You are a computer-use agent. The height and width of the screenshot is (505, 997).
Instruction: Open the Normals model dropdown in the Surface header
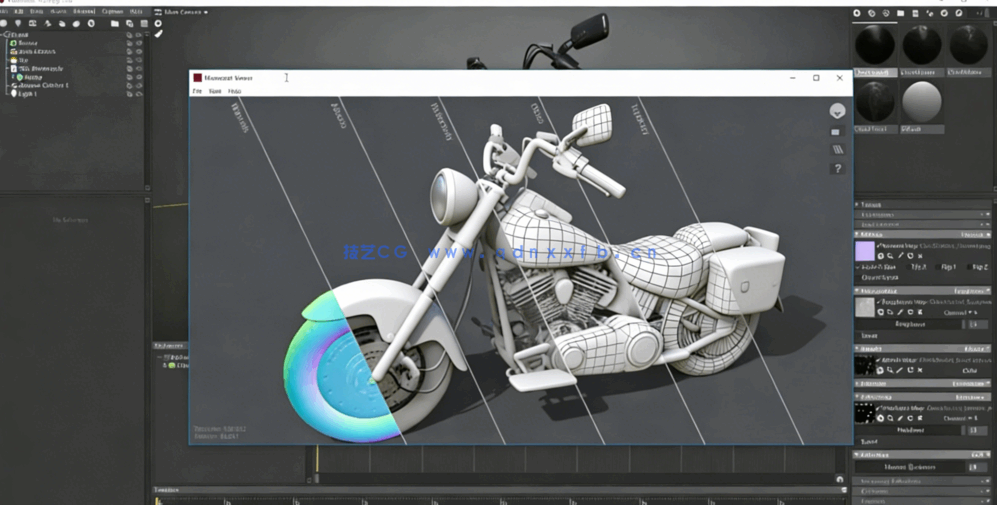coord(977,235)
